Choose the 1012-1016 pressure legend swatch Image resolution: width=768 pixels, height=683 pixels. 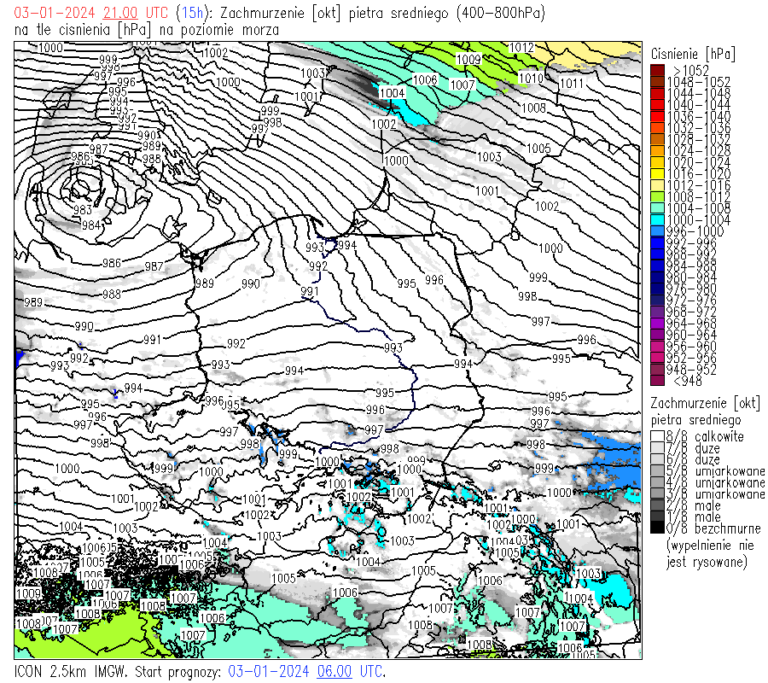[656, 184]
